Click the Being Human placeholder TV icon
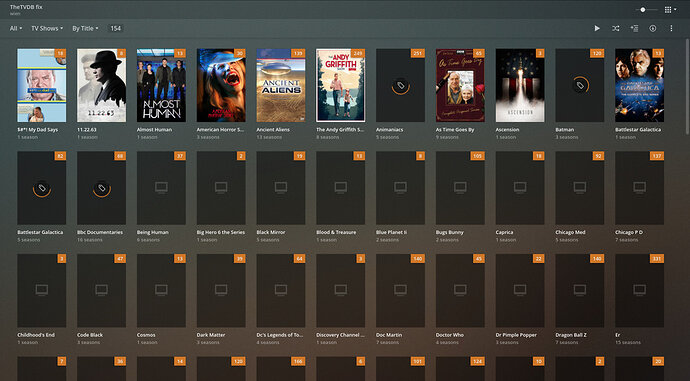 tap(161, 187)
